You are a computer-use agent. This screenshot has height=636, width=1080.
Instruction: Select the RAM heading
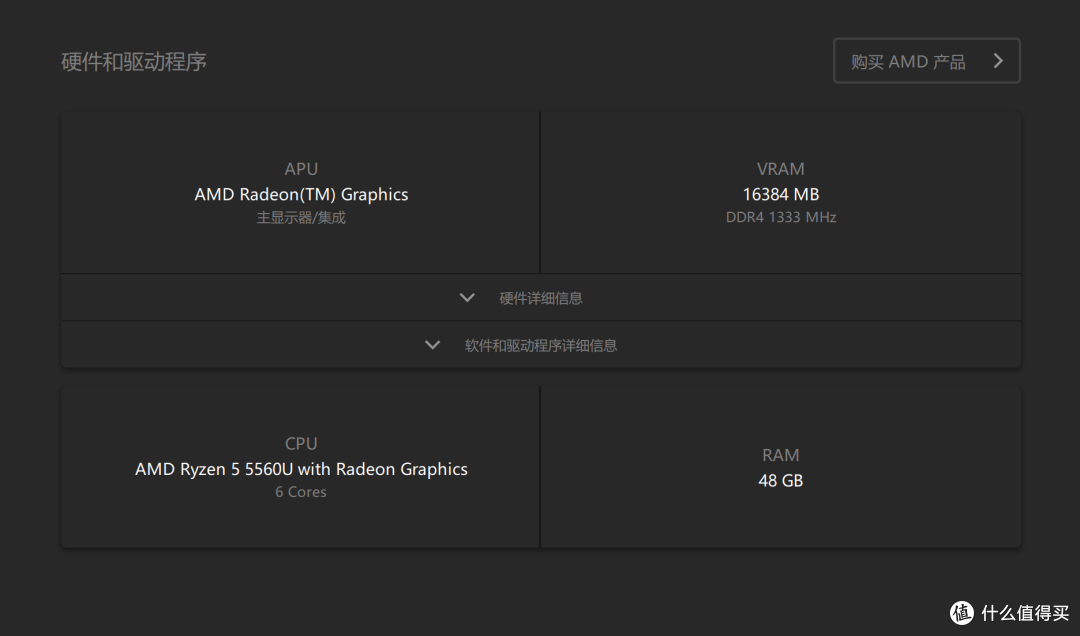click(780, 455)
